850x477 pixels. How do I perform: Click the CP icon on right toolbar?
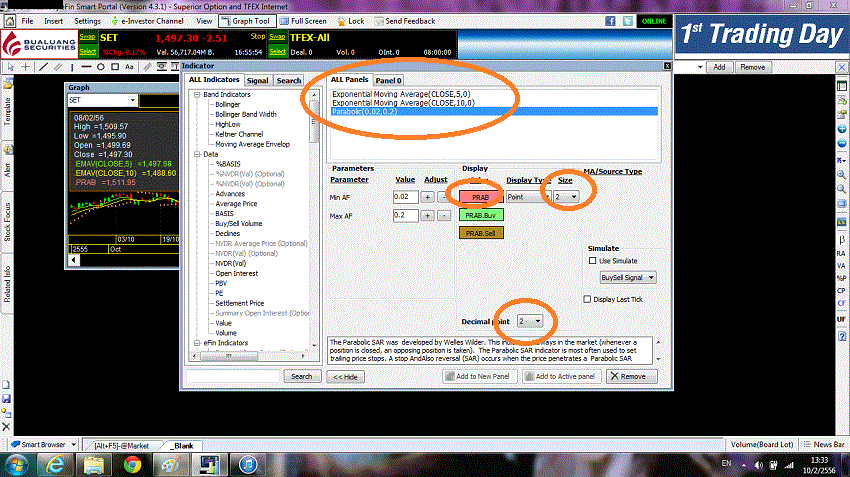point(841,291)
